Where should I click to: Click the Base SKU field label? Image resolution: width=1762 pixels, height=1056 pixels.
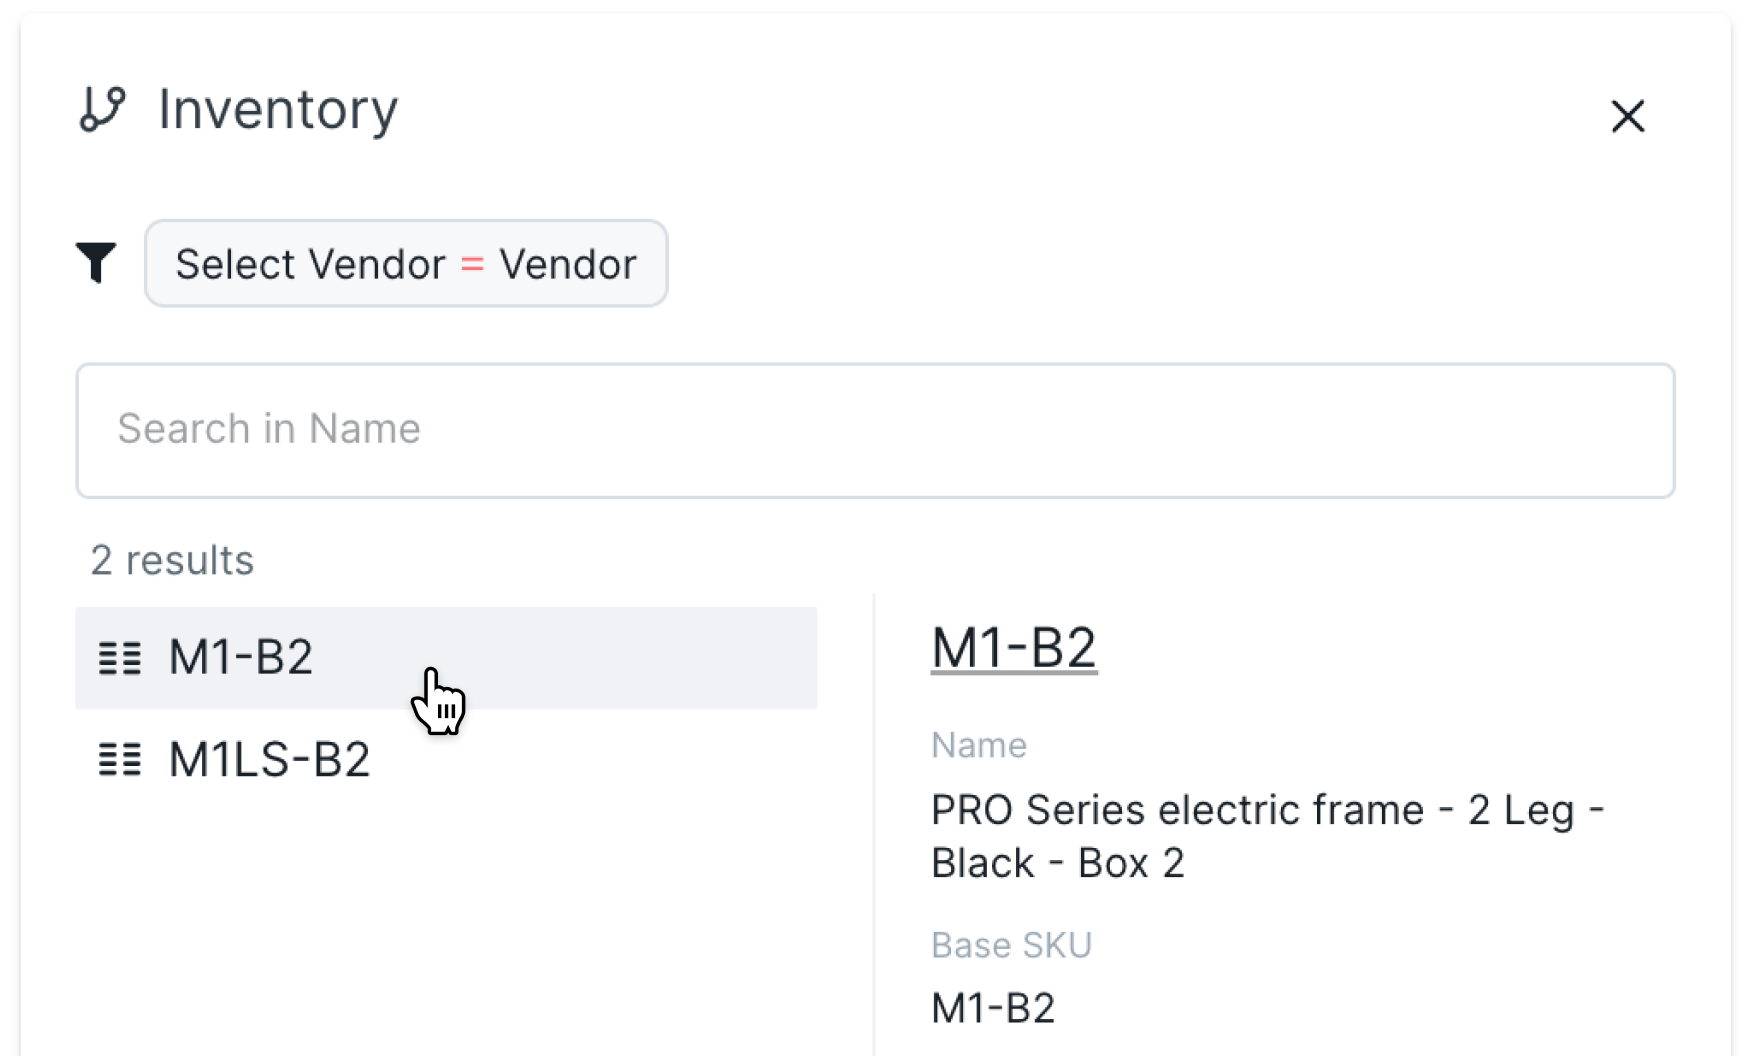click(x=1010, y=945)
